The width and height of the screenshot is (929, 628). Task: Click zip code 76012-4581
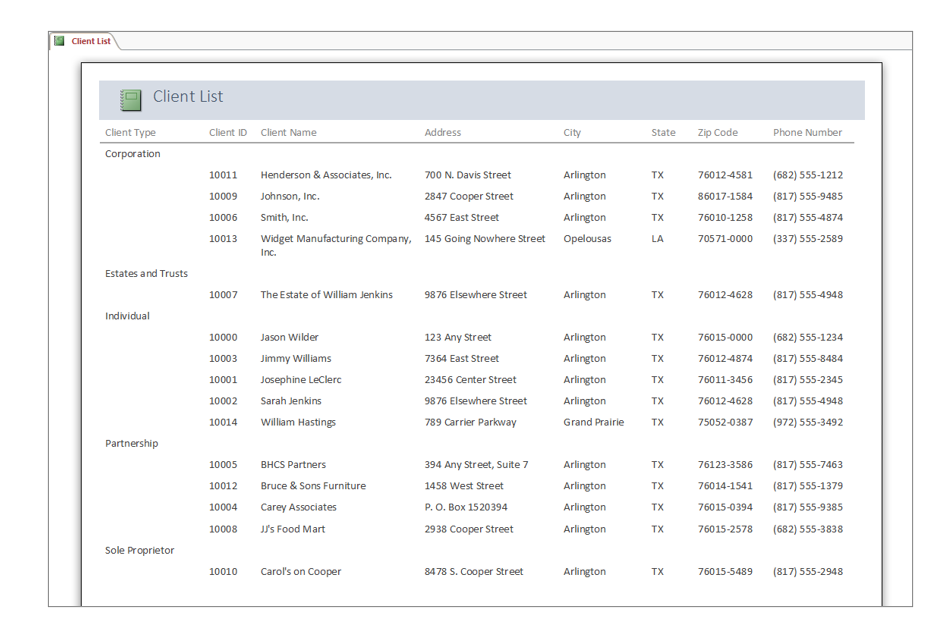(725, 175)
